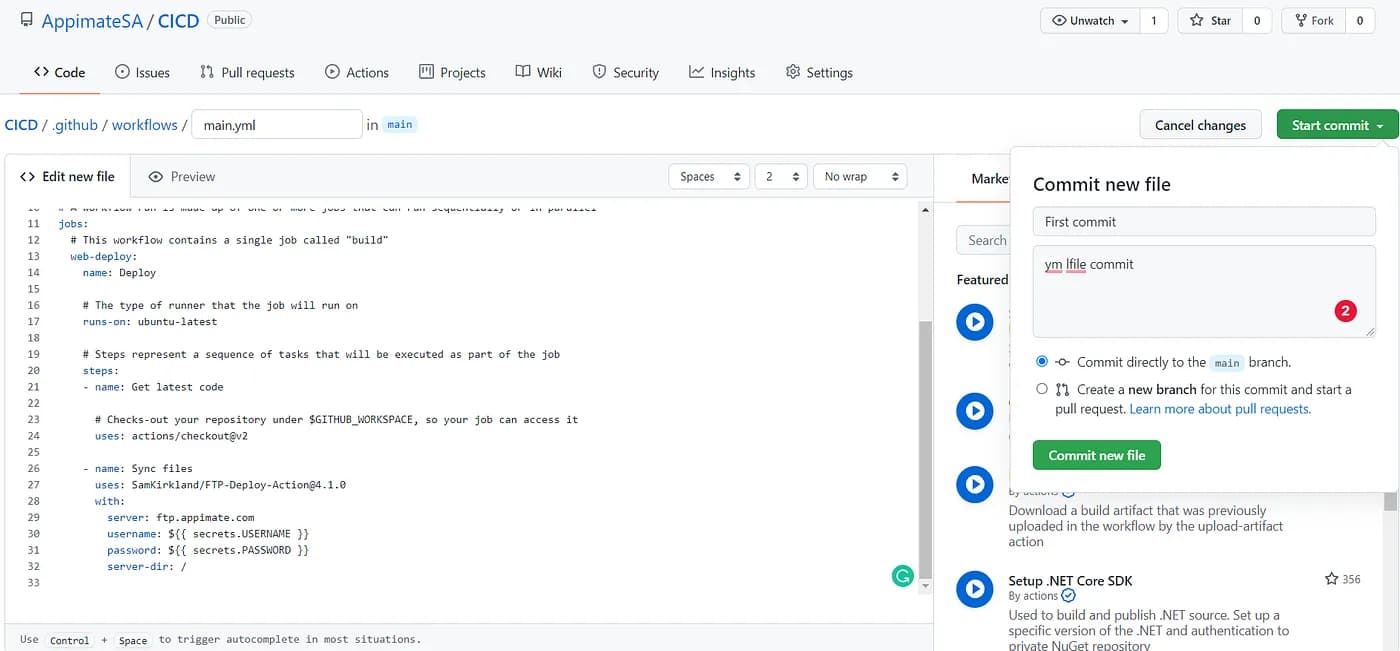This screenshot has width=1400, height=651.
Task: Open the Spaces indent mode dropdown
Action: point(708,176)
